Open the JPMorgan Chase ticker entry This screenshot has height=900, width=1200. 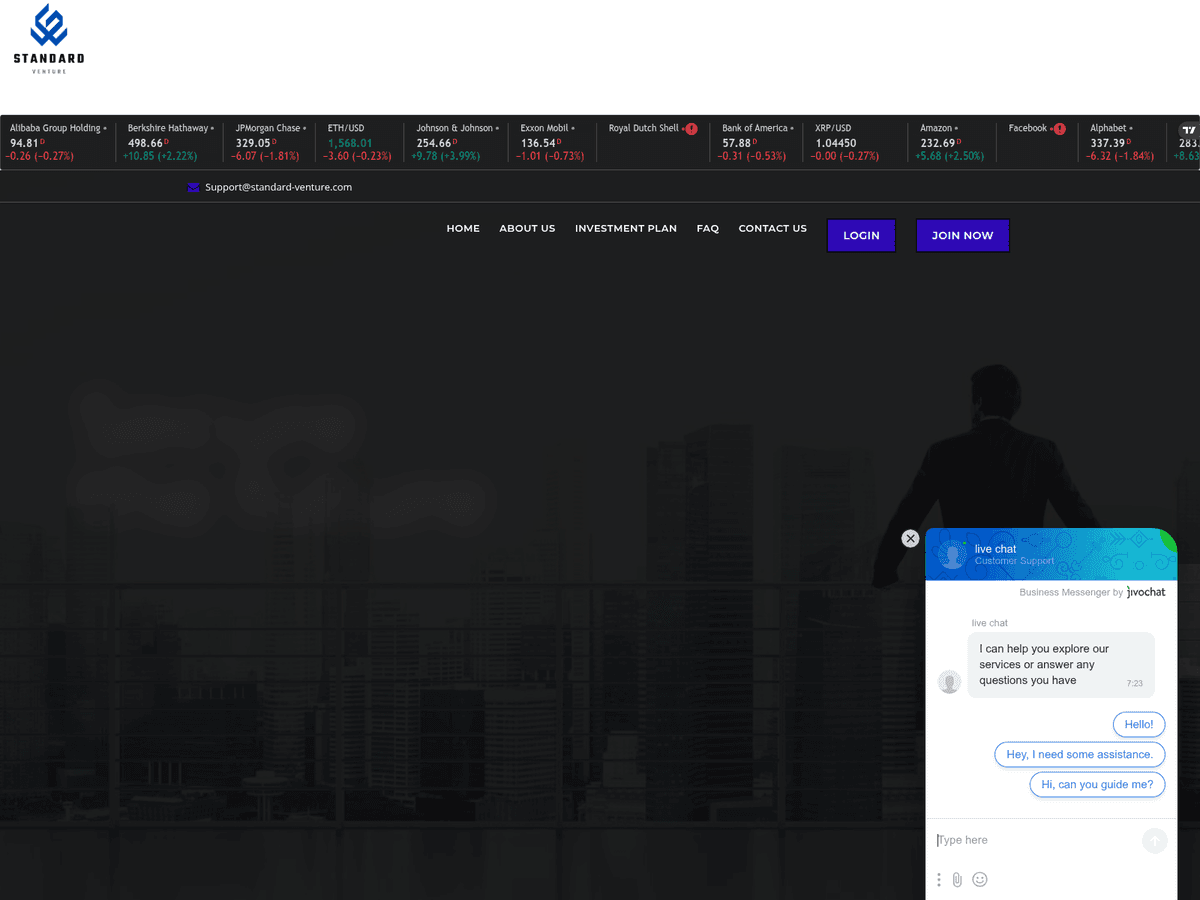point(271,142)
